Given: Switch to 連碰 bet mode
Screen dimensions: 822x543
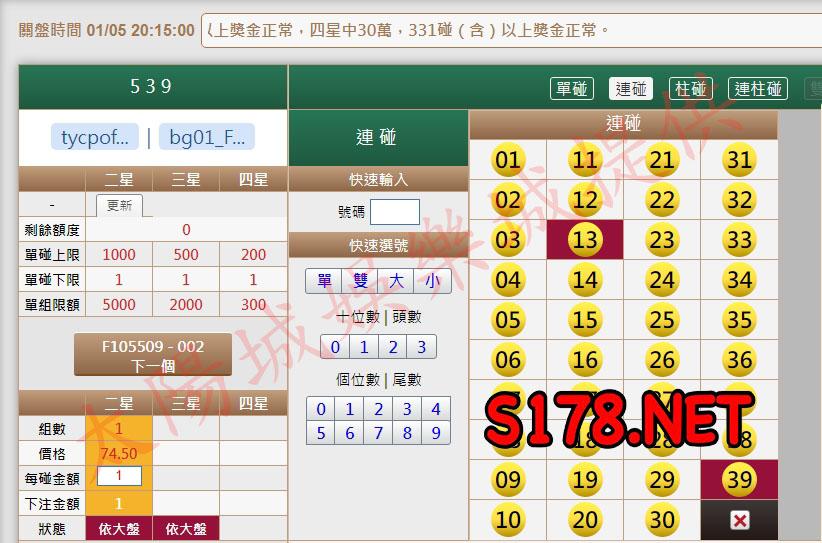Looking at the screenshot, I should pyautogui.click(x=631, y=89).
